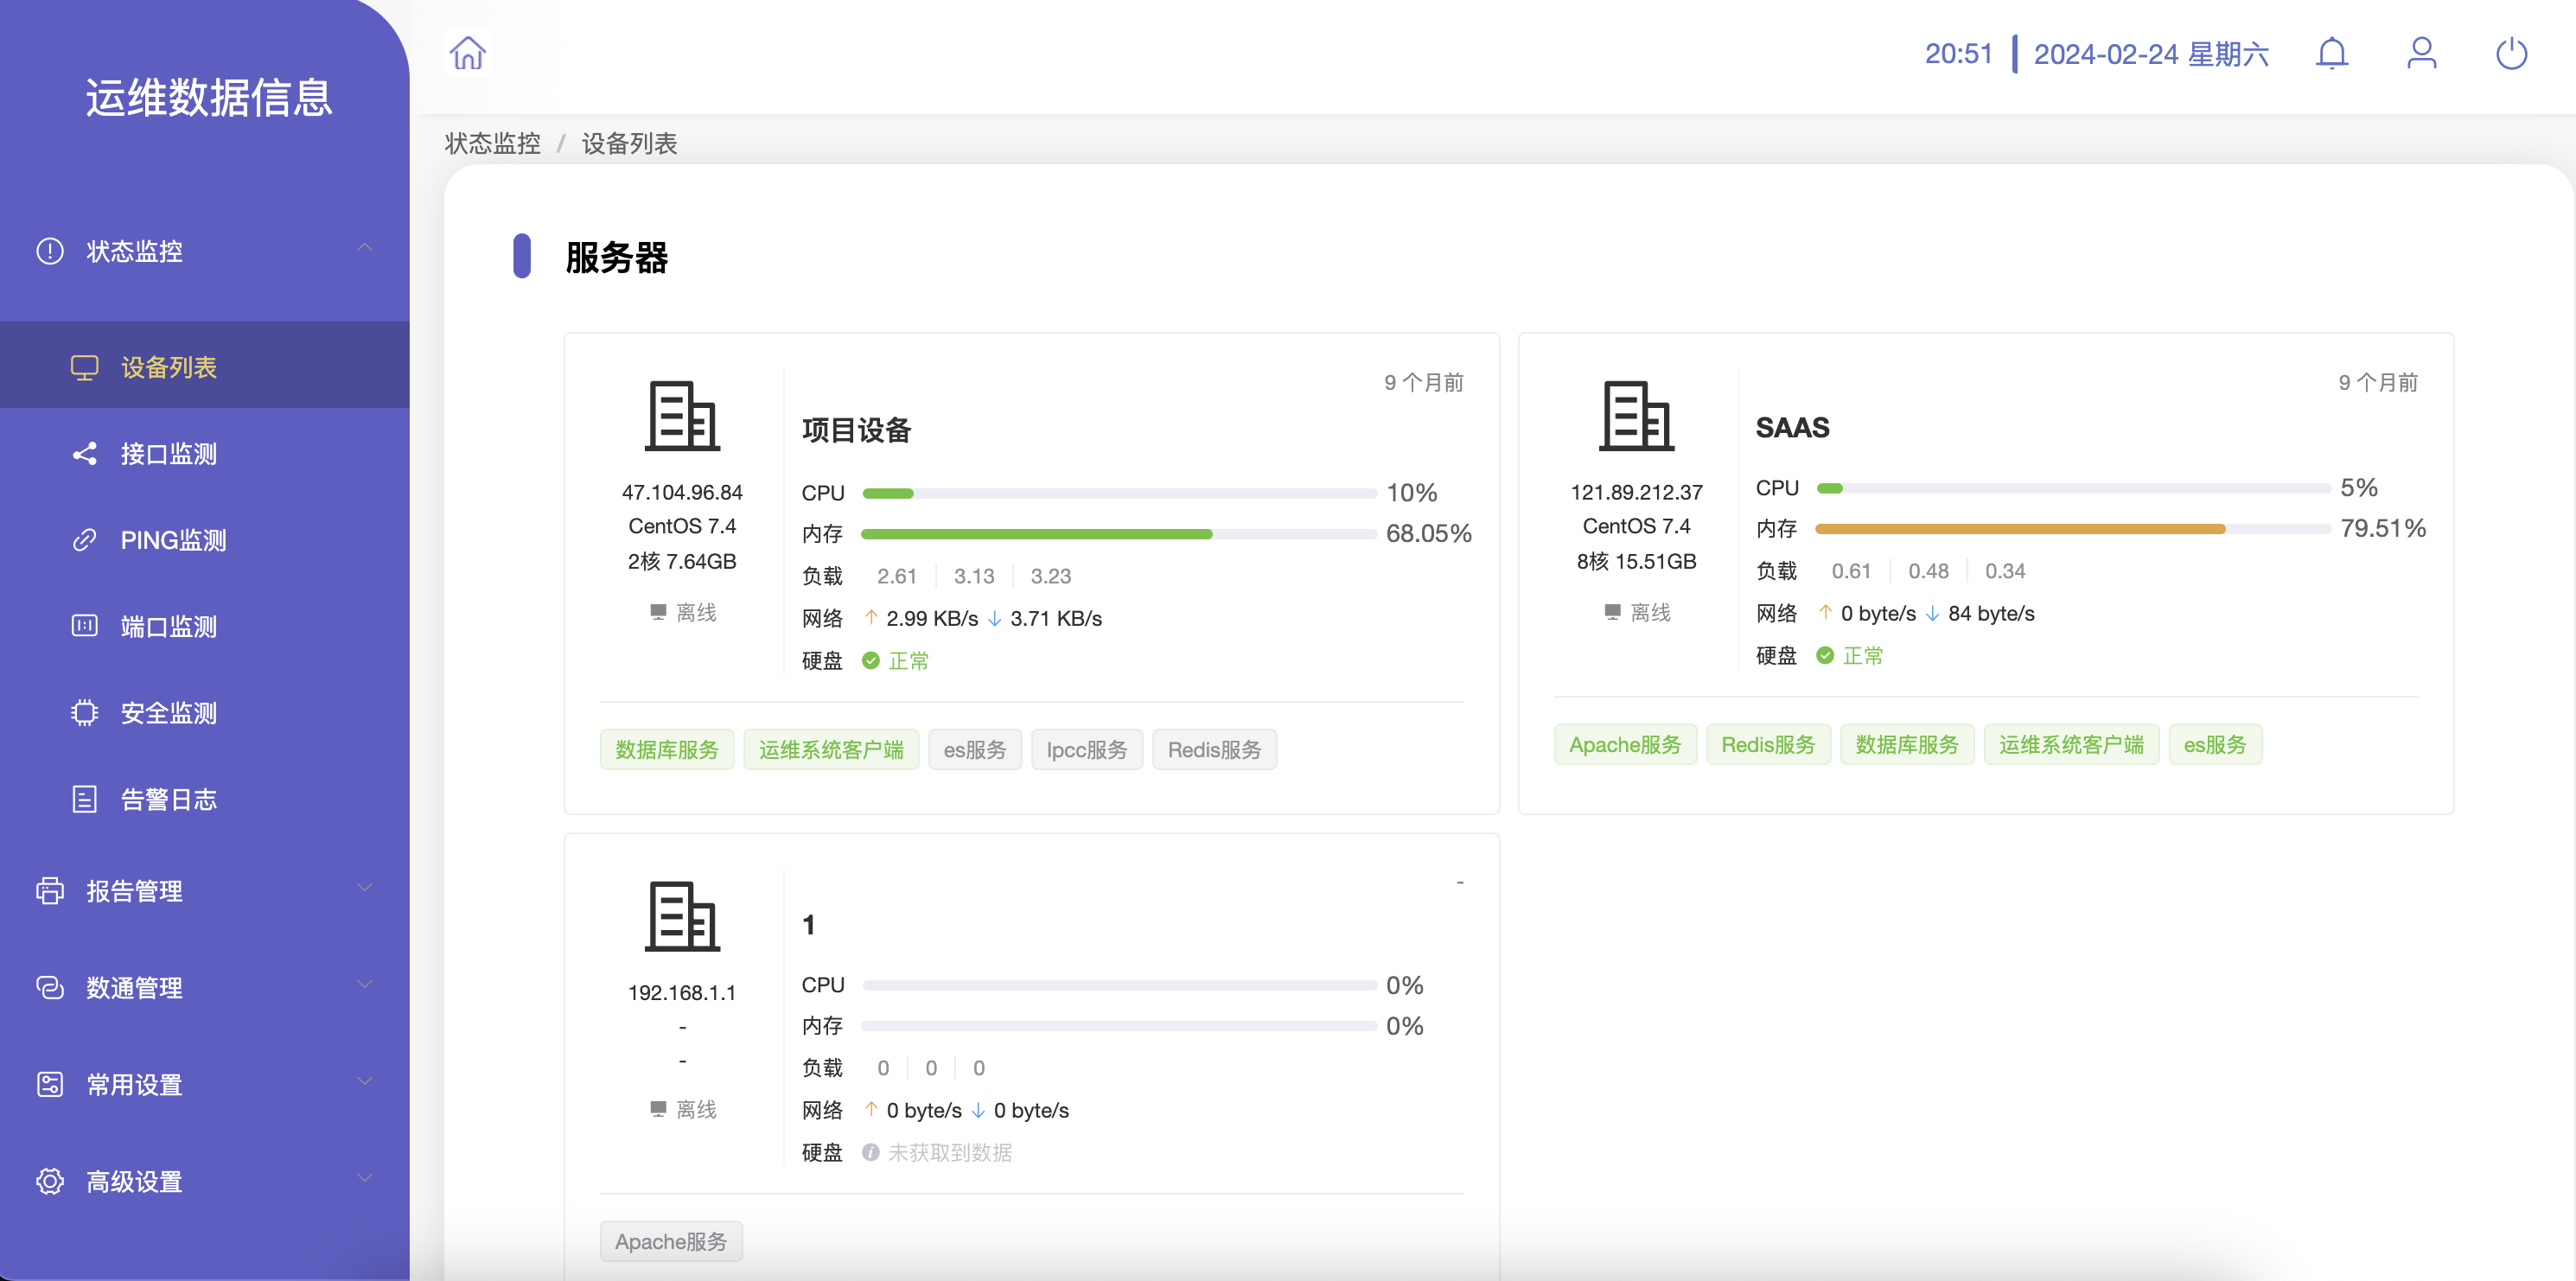Click the 状态监控 exclamation icon

click(50, 251)
